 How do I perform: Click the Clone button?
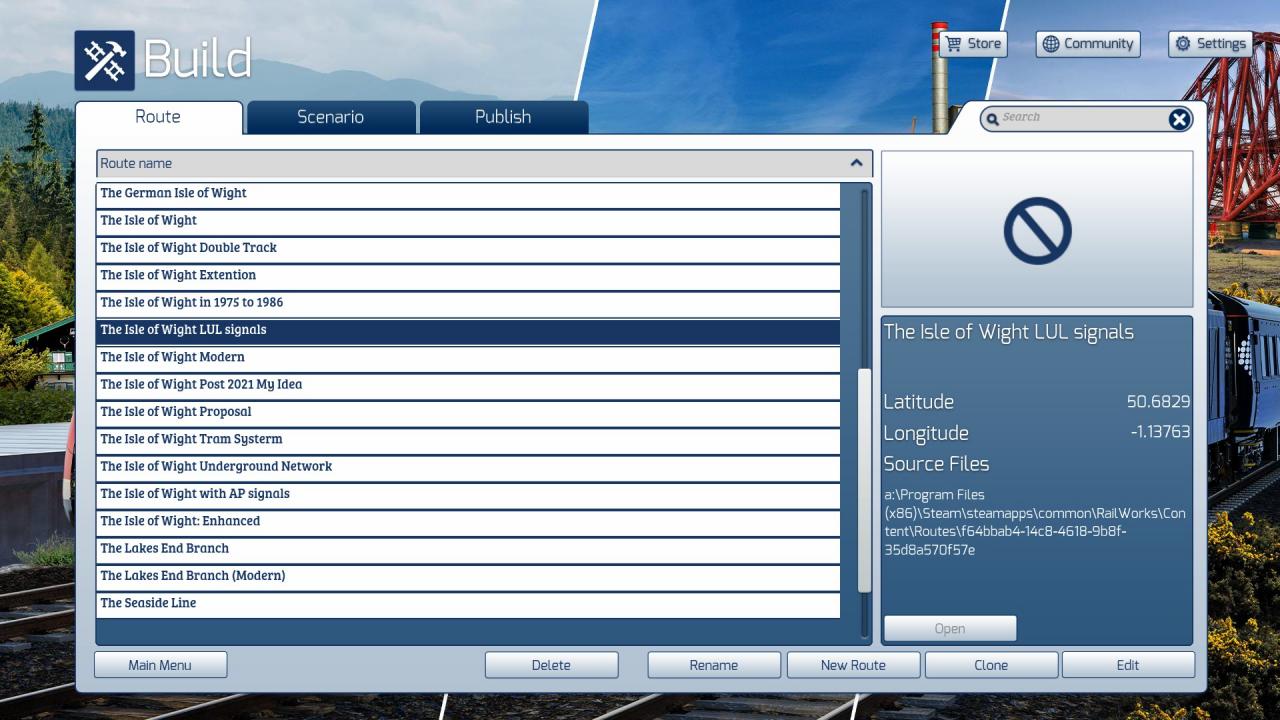(x=991, y=665)
